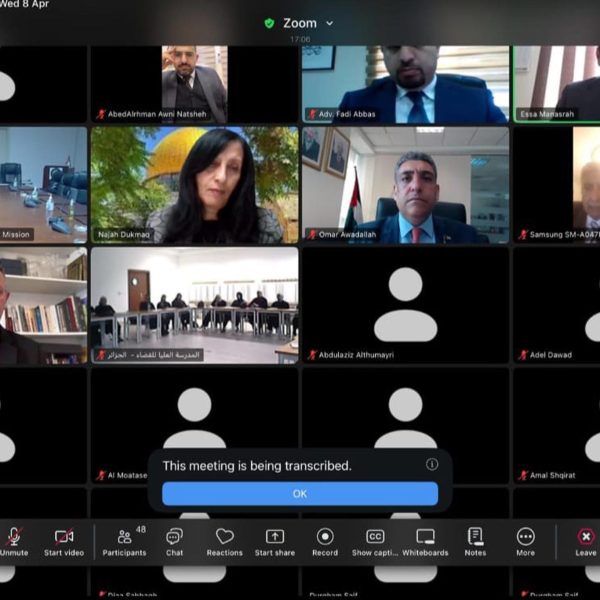Click the green encryption shield icon

click(x=269, y=23)
